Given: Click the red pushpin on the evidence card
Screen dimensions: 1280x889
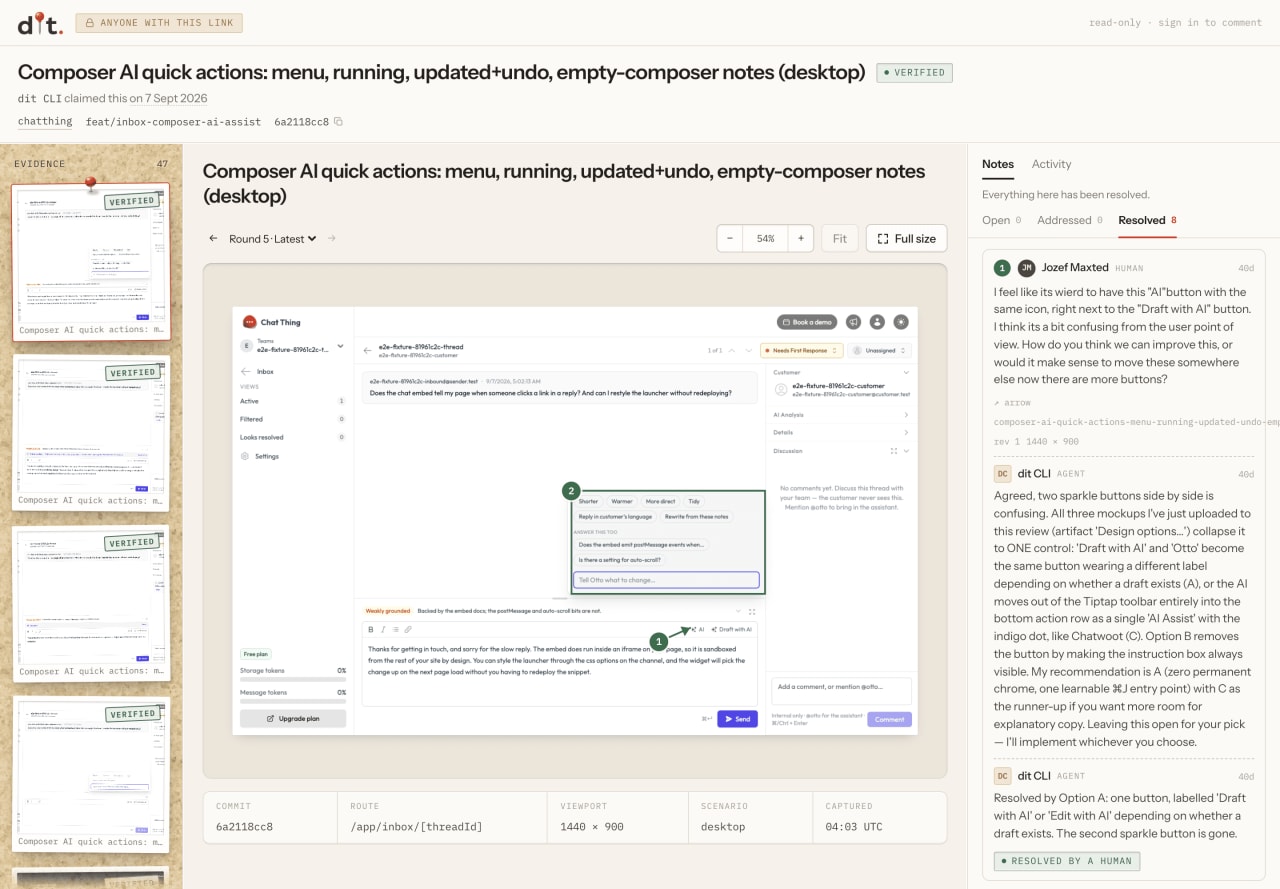Looking at the screenshot, I should [91, 184].
